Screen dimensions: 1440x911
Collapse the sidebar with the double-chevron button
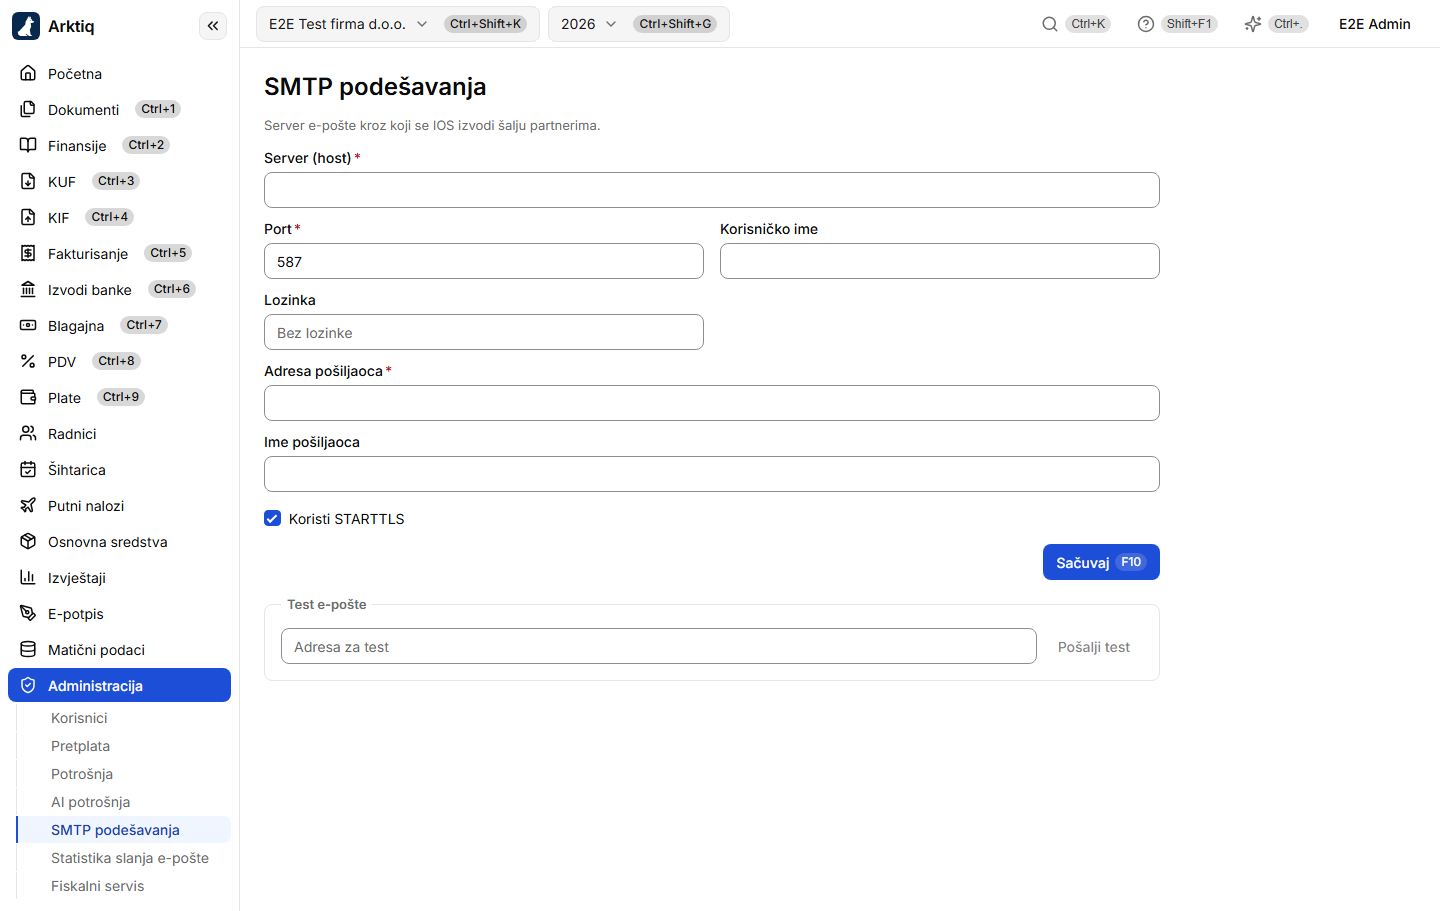[213, 26]
